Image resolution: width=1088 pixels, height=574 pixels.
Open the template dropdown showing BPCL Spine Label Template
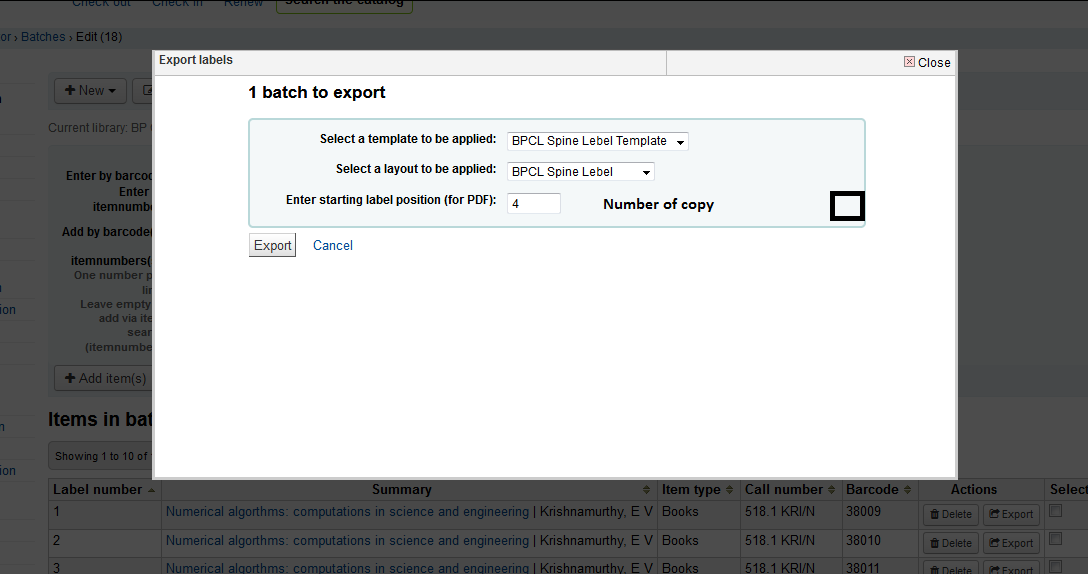[x=598, y=141]
